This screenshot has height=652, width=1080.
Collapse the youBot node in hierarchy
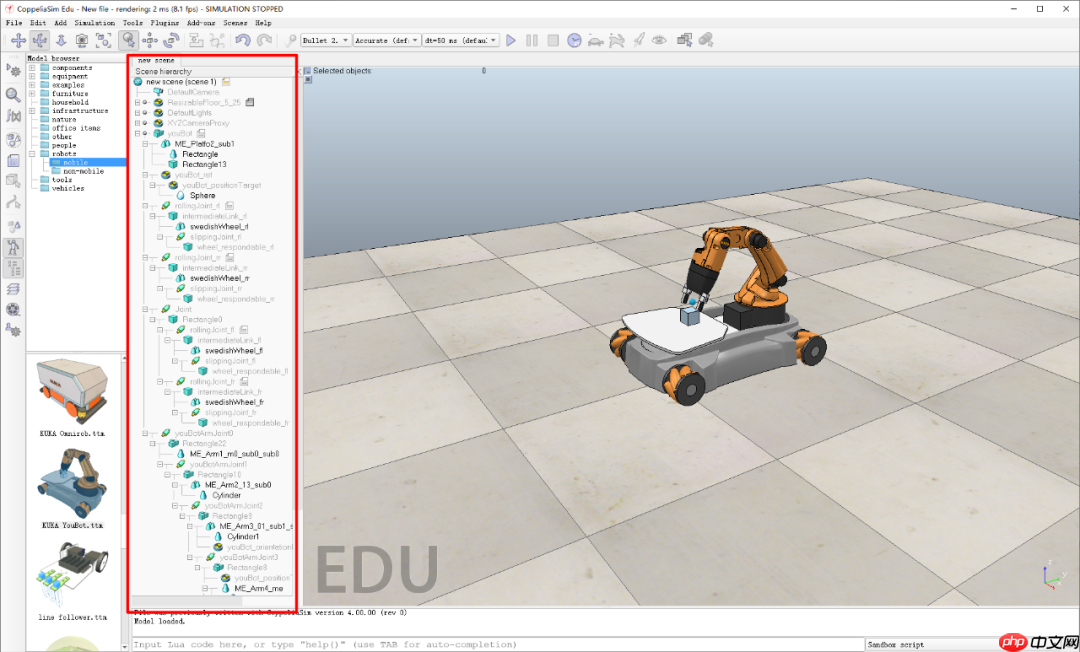coord(138,133)
